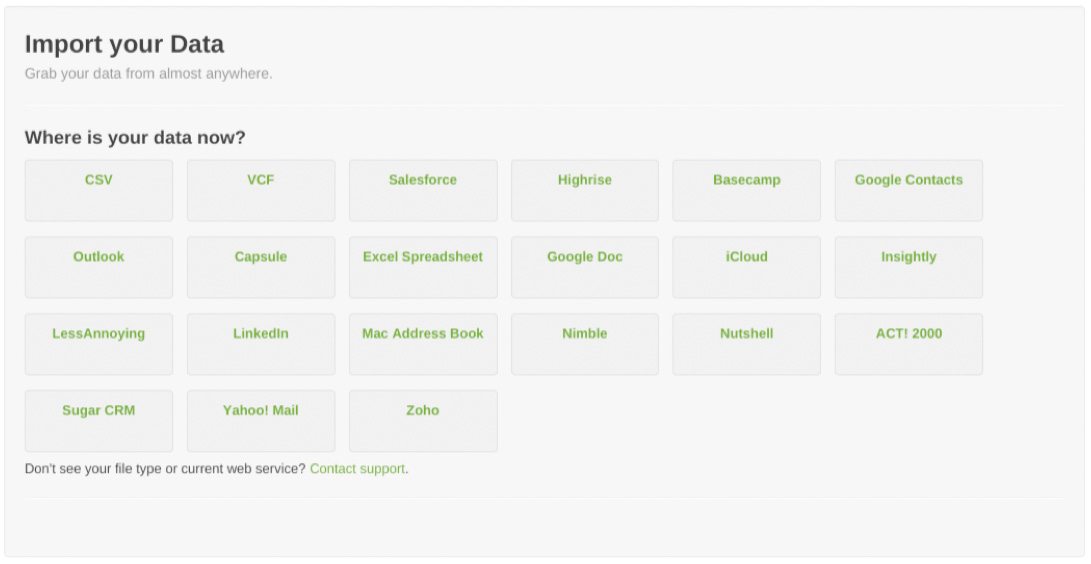The width and height of the screenshot is (1091, 564).
Task: Pick Sugar CRM for import
Action: [x=99, y=421]
